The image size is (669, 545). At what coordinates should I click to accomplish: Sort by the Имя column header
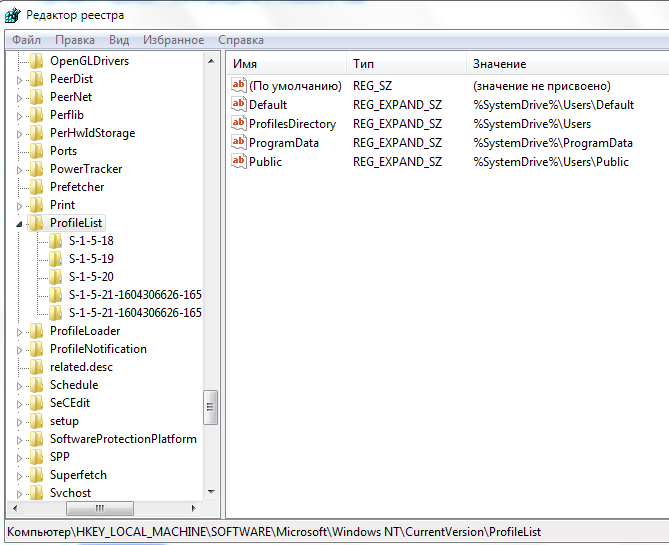point(286,64)
